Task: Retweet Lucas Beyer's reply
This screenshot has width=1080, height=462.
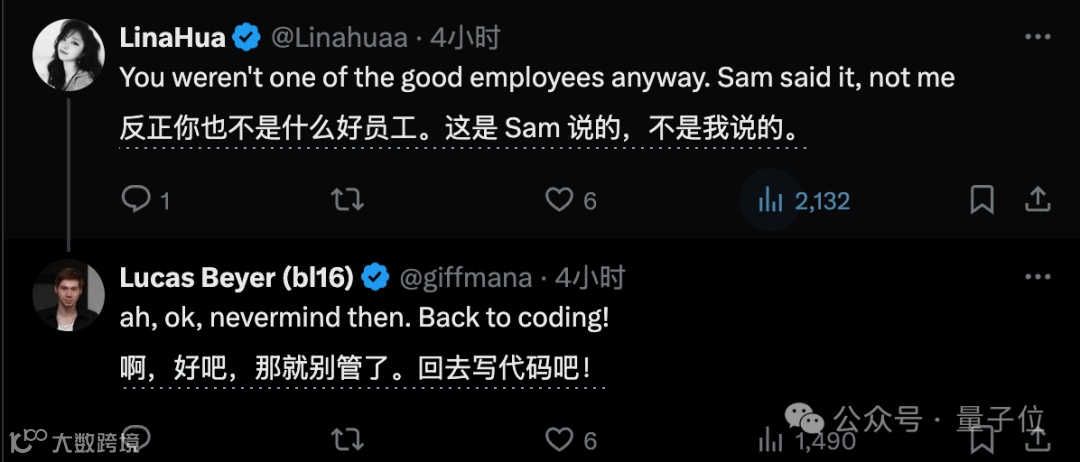Action: click(347, 440)
